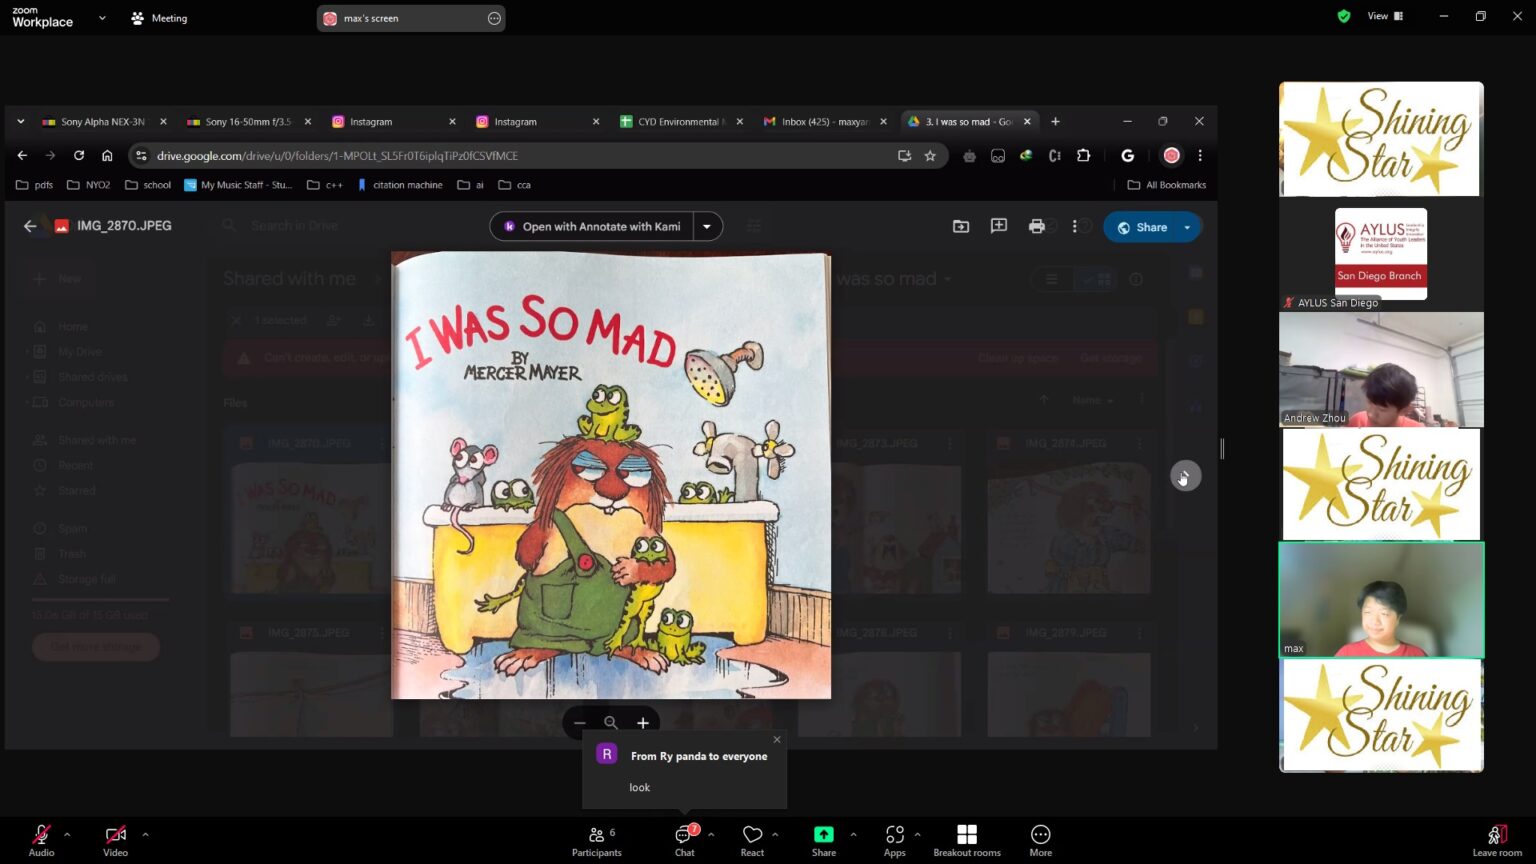Zoom in with the plus button
1536x864 pixels.
643,722
